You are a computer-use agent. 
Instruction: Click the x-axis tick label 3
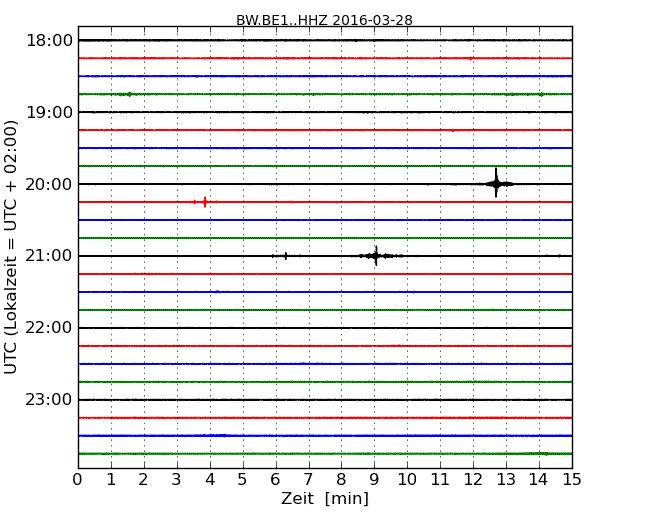pyautogui.click(x=177, y=480)
